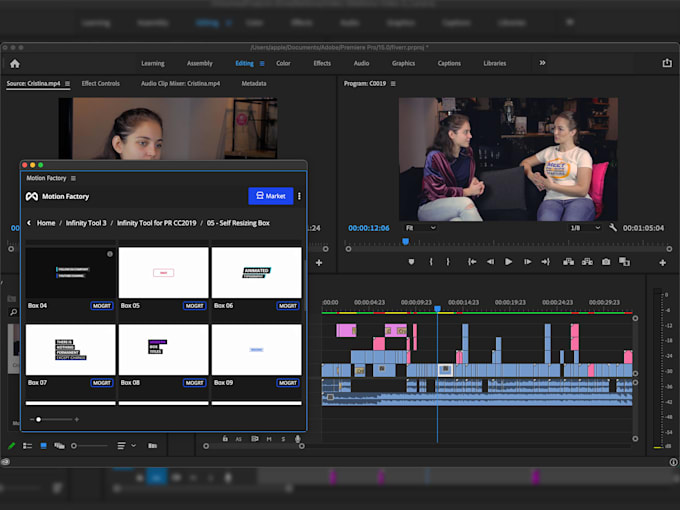Switch to Graphics workspace
This screenshot has width=680, height=510.
pyautogui.click(x=403, y=63)
